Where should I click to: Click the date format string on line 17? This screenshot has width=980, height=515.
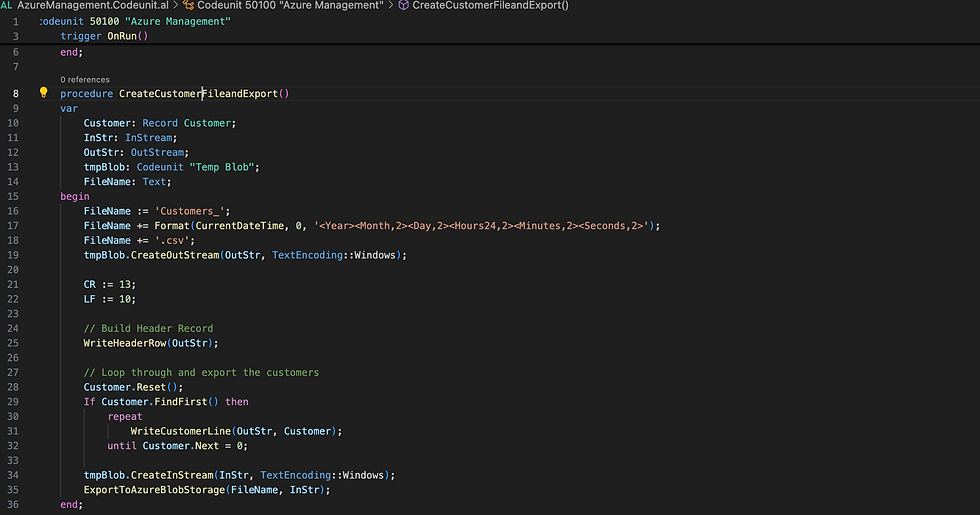481,226
